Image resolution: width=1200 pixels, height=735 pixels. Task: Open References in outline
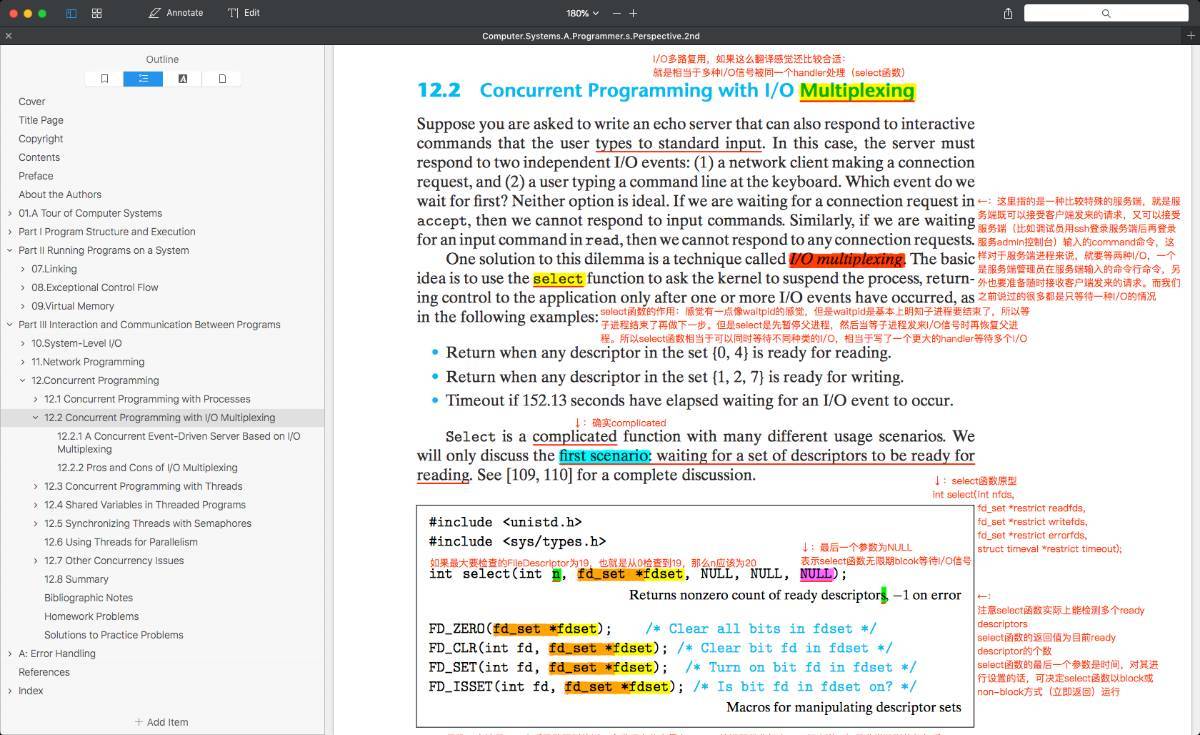coord(44,672)
